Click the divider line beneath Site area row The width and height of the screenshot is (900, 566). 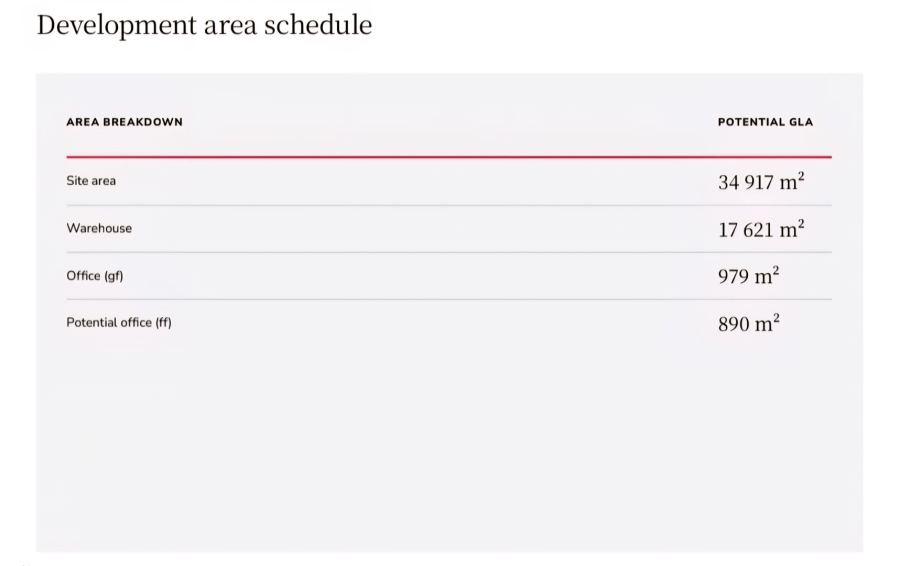click(449, 205)
